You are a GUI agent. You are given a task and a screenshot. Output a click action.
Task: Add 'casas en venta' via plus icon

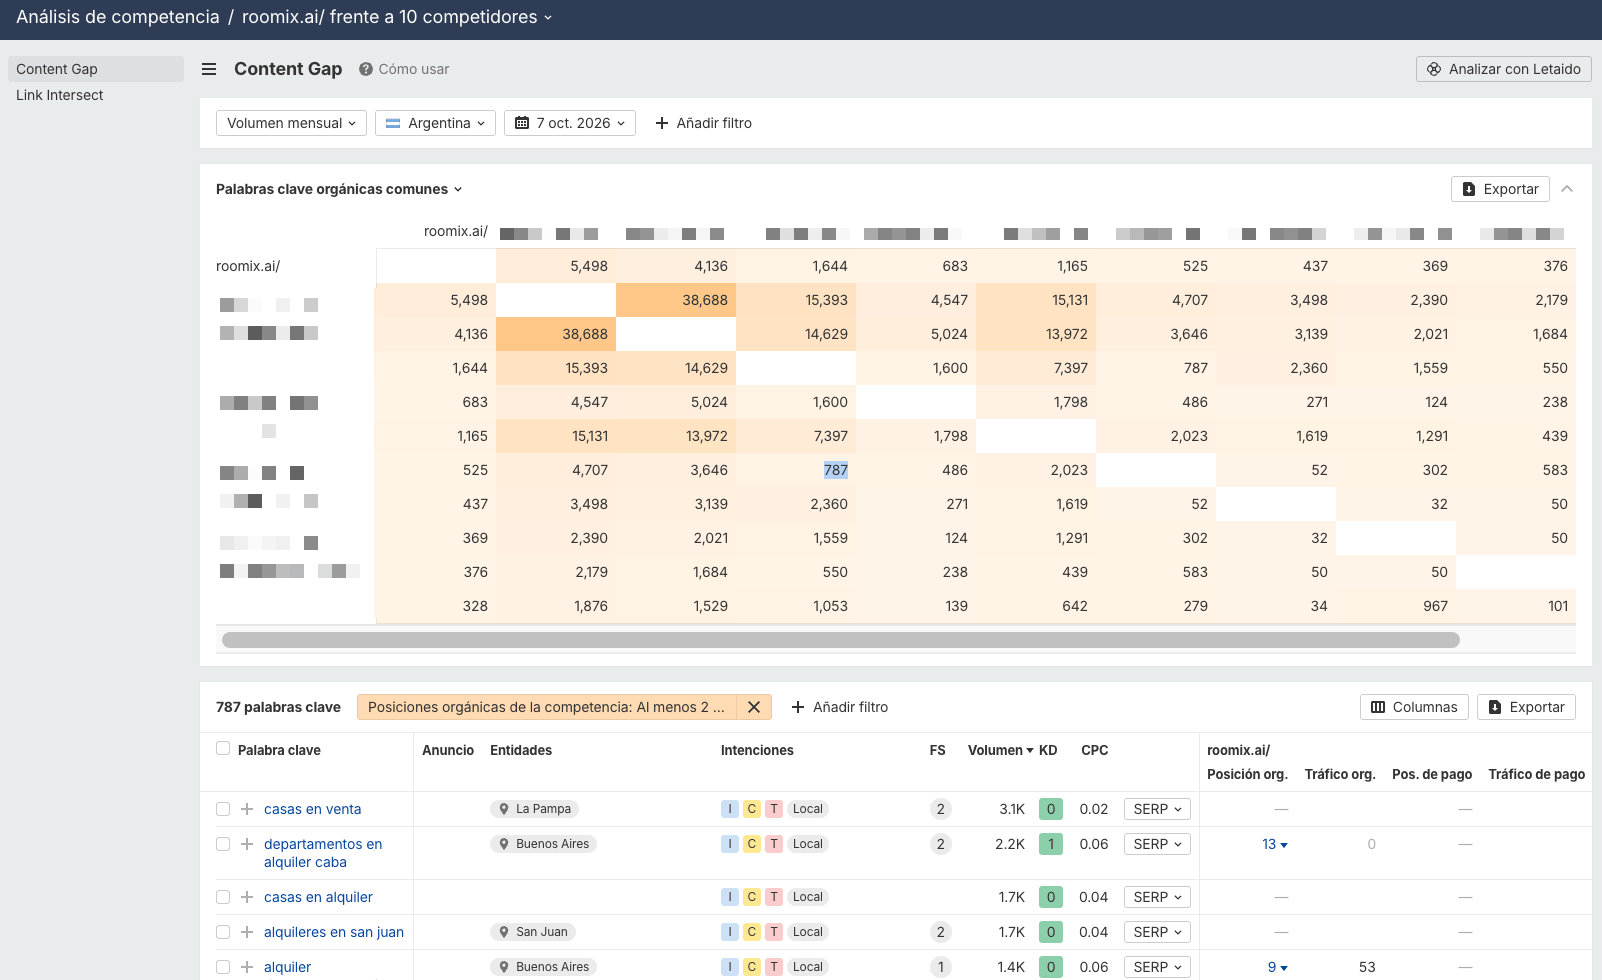pyautogui.click(x=247, y=809)
